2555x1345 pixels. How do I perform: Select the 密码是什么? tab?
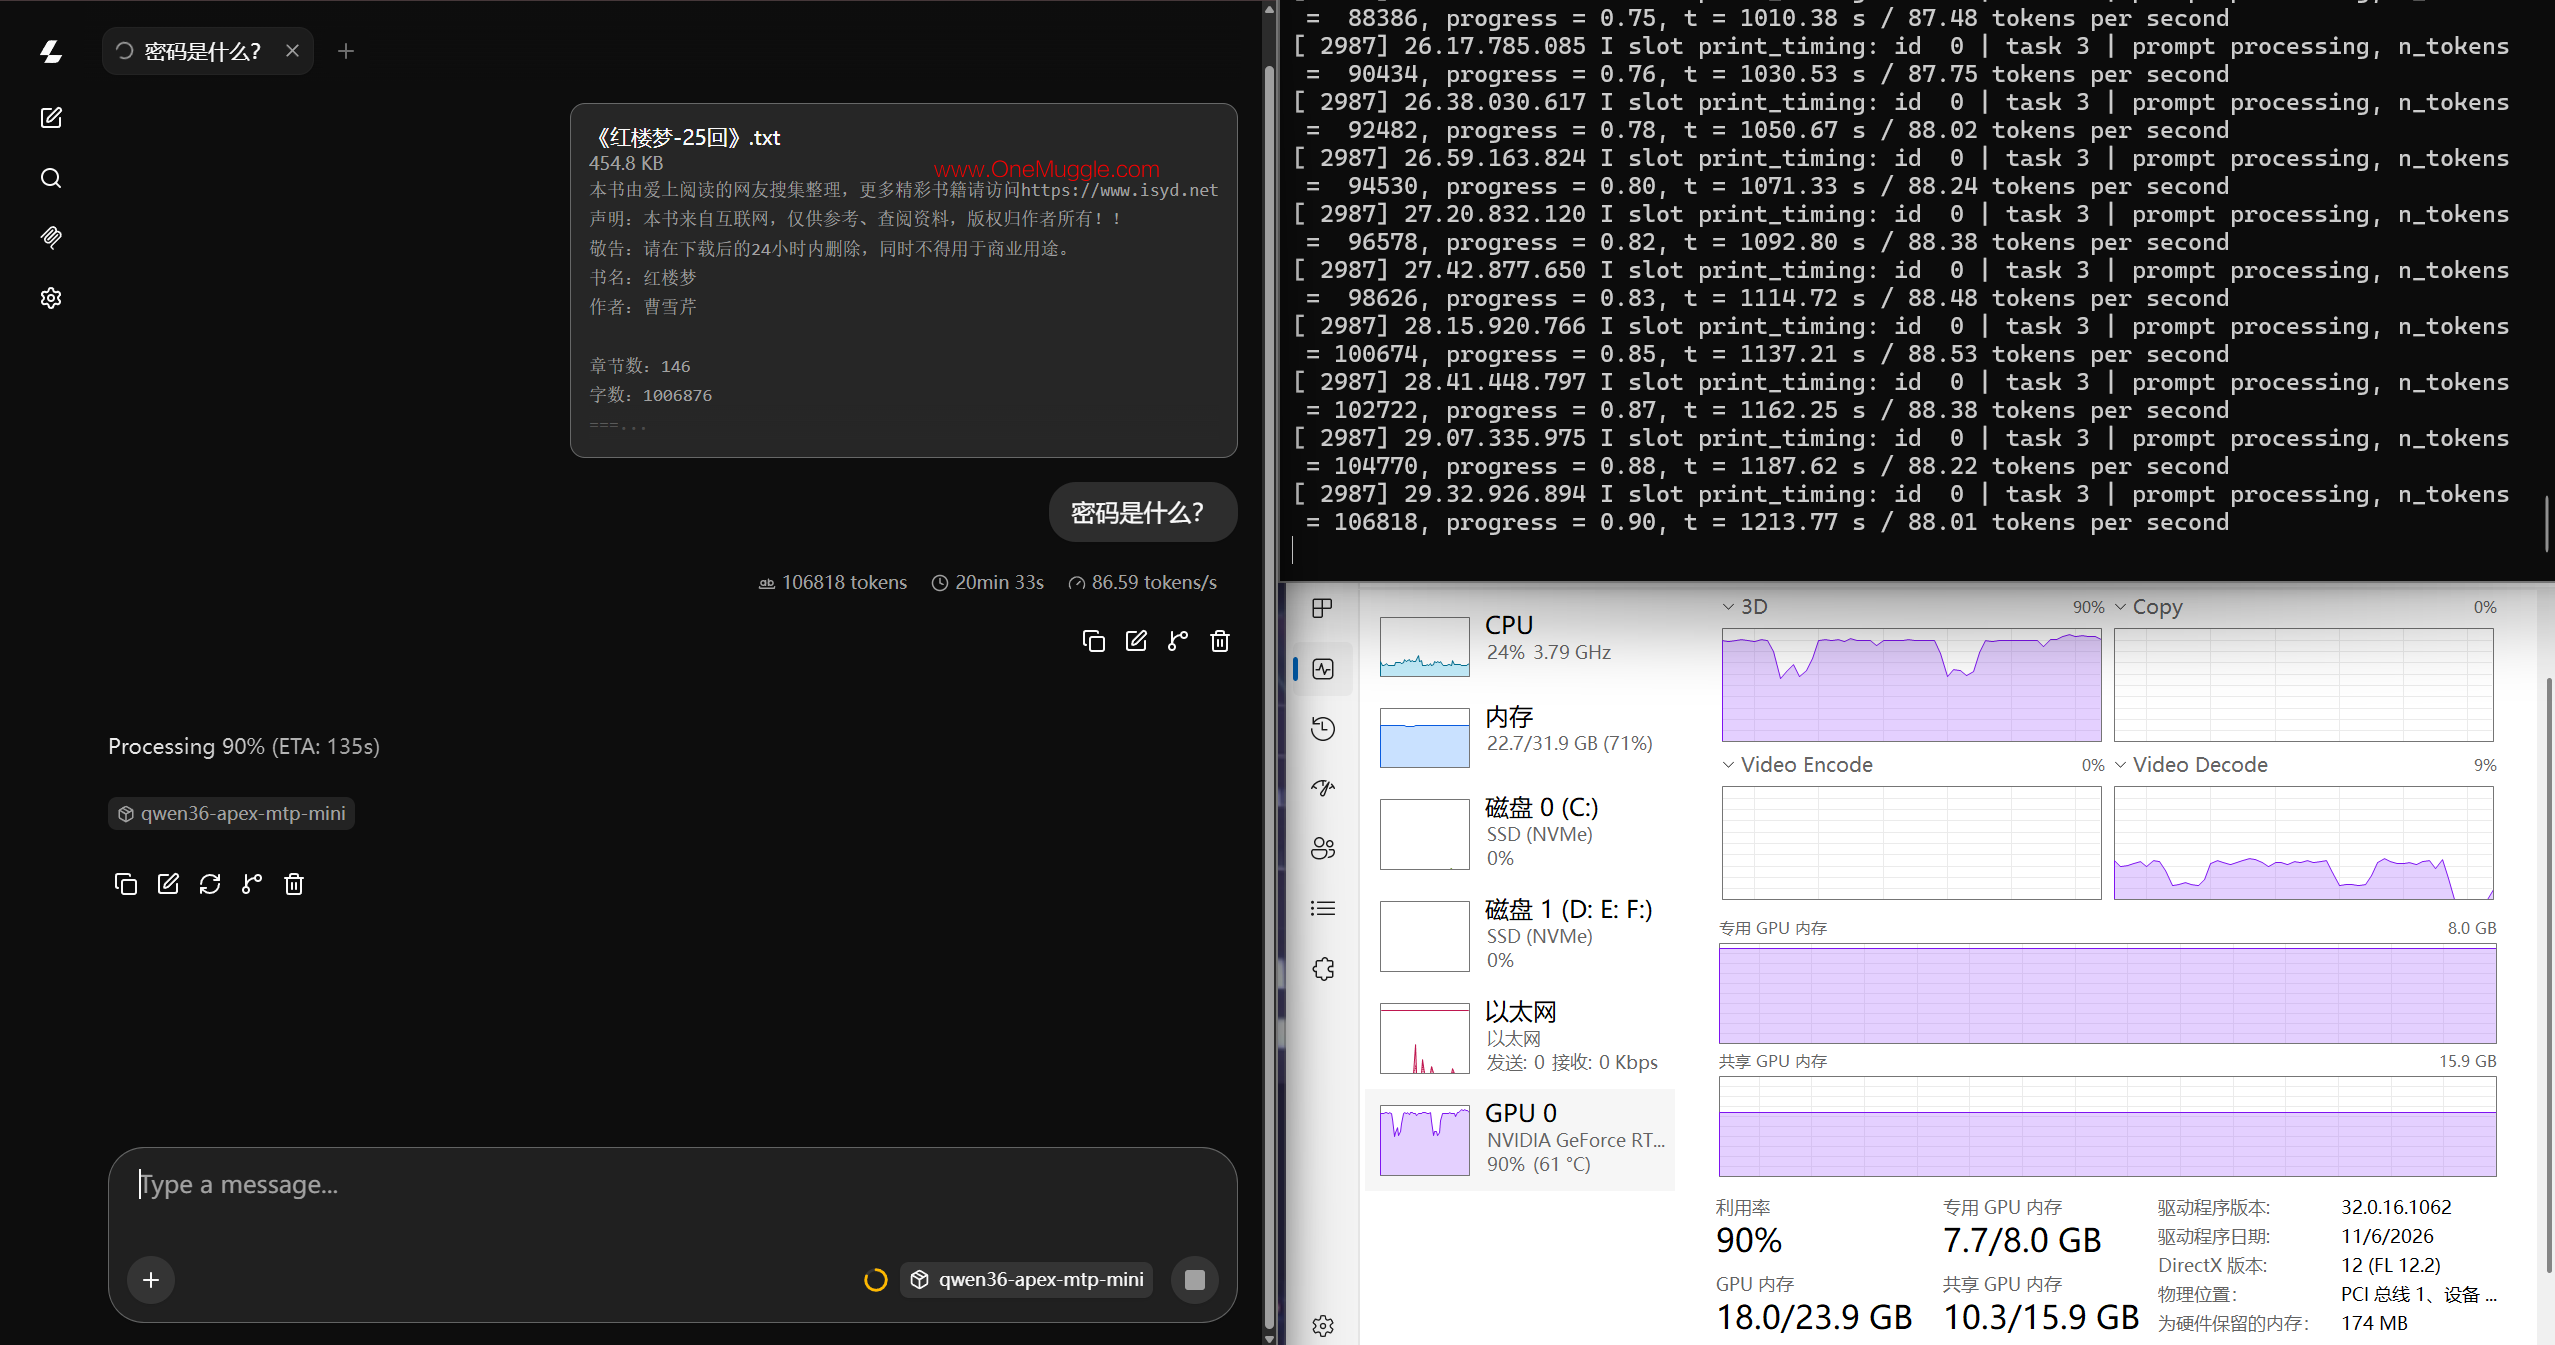(x=208, y=51)
